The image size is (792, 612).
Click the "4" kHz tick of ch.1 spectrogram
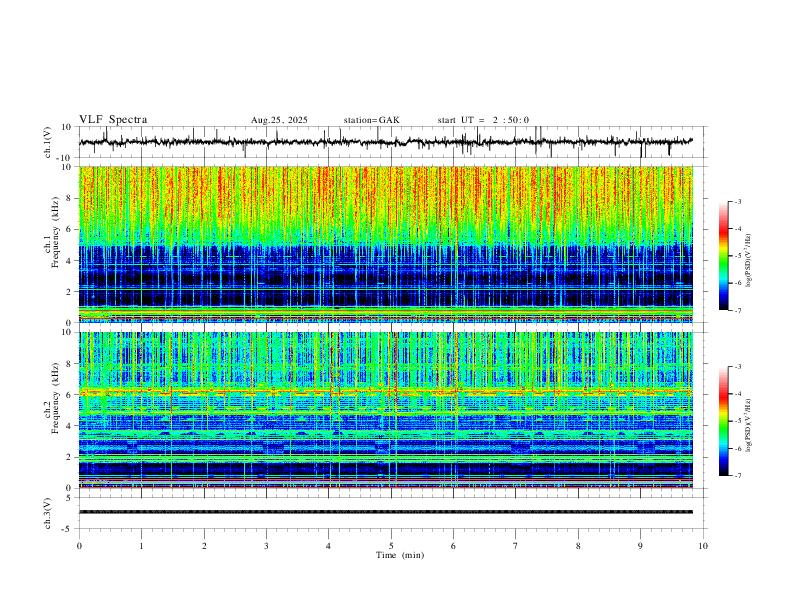tap(69, 261)
